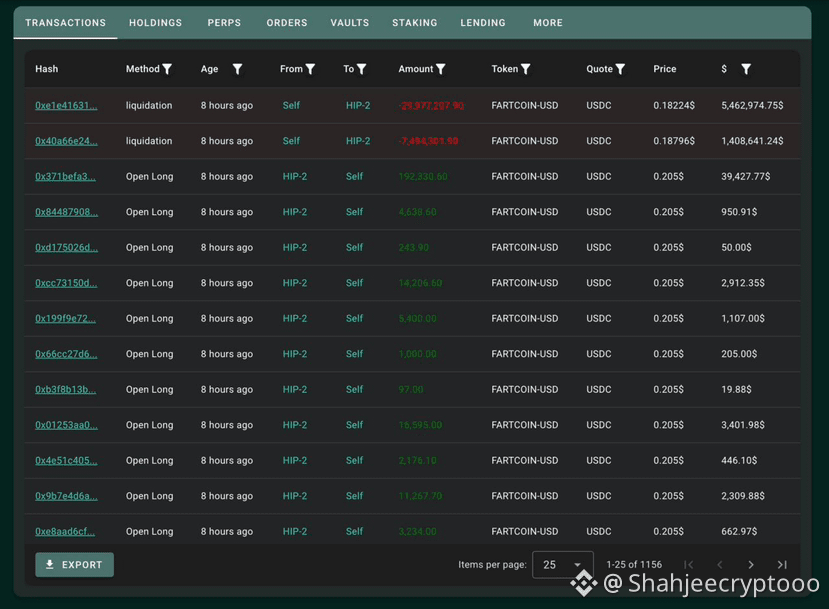Select the 19.88$ value
The width and height of the screenshot is (829, 609).
(x=736, y=389)
